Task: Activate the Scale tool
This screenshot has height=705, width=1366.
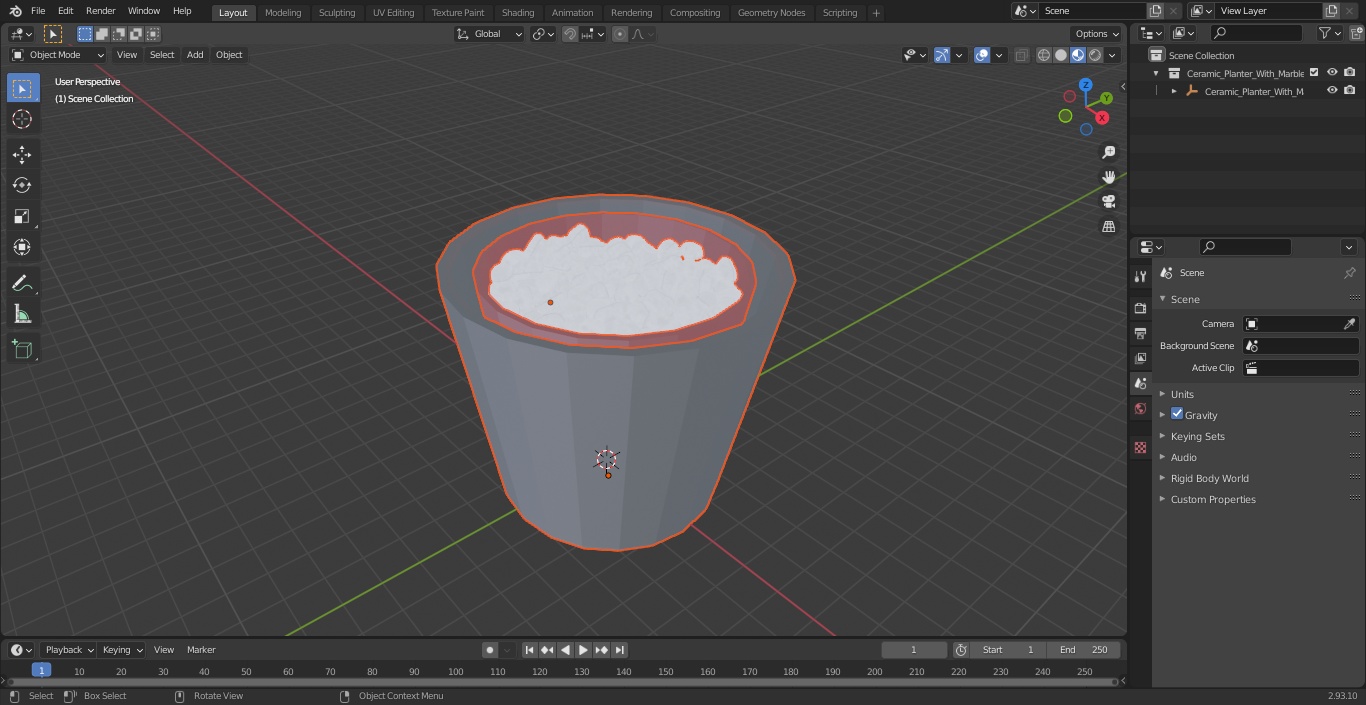Action: coord(22,216)
